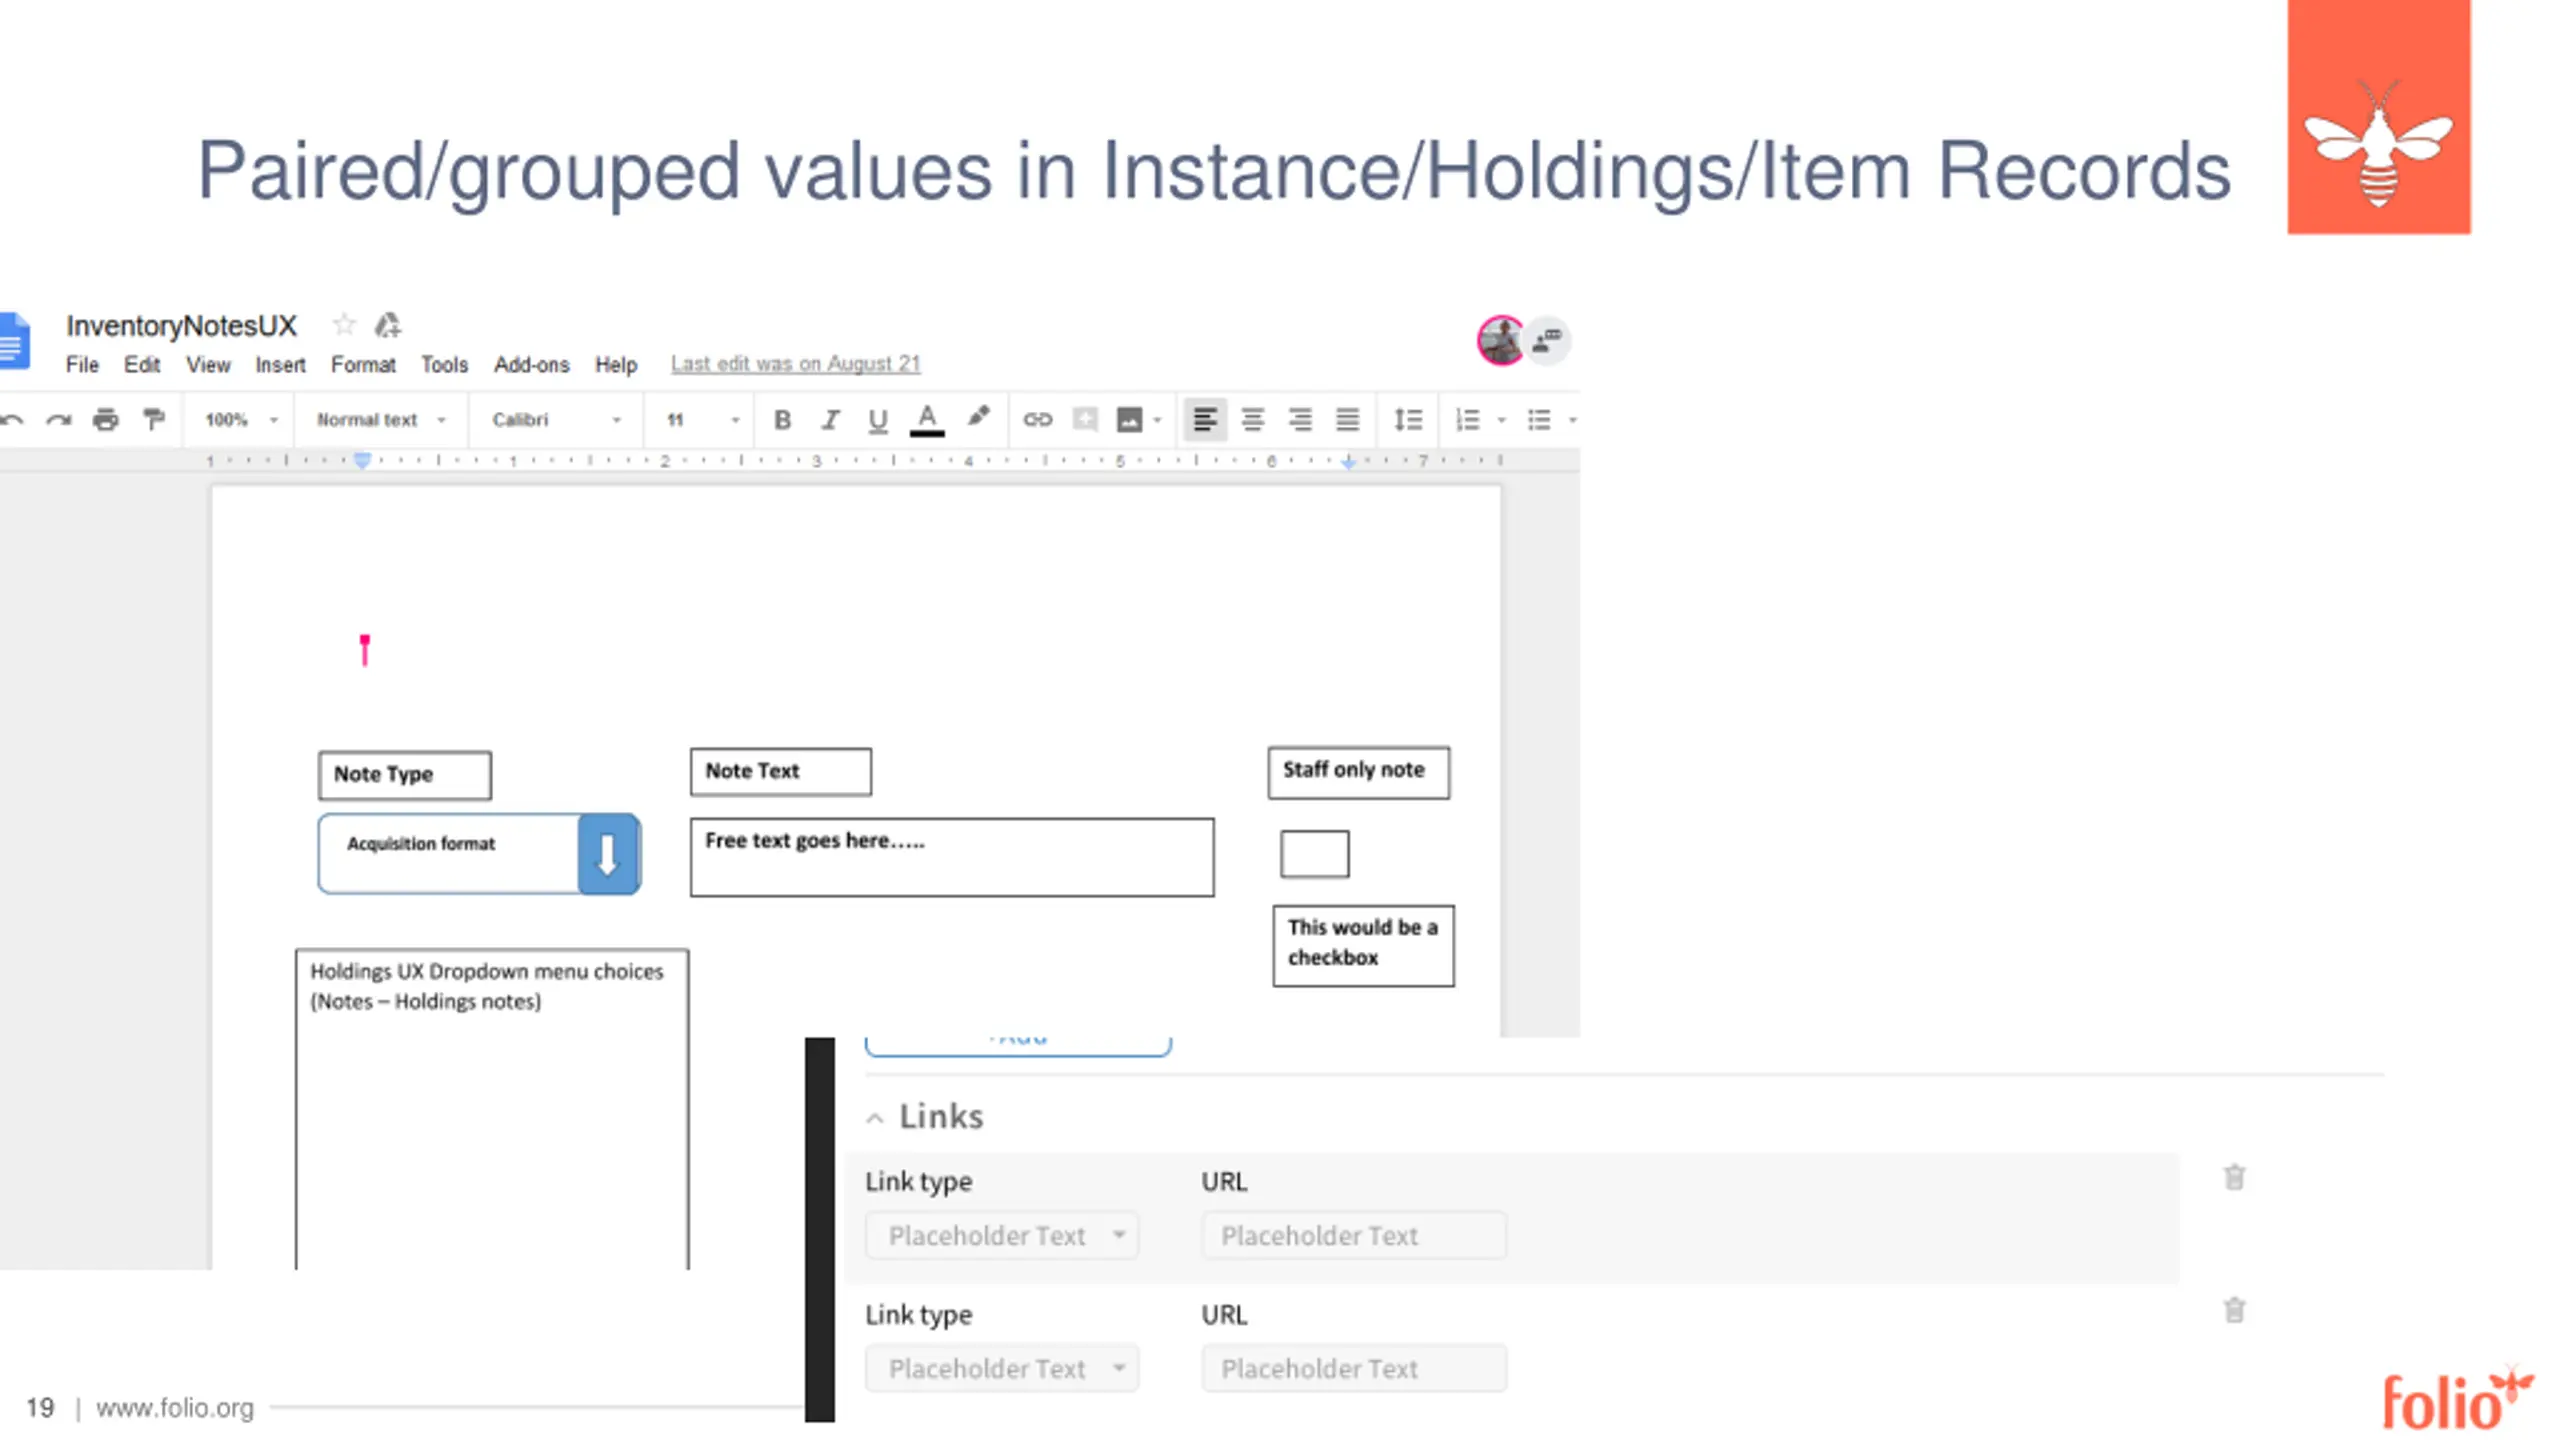2560x1440 pixels.
Task: Open the Edit menu
Action: pos(142,365)
